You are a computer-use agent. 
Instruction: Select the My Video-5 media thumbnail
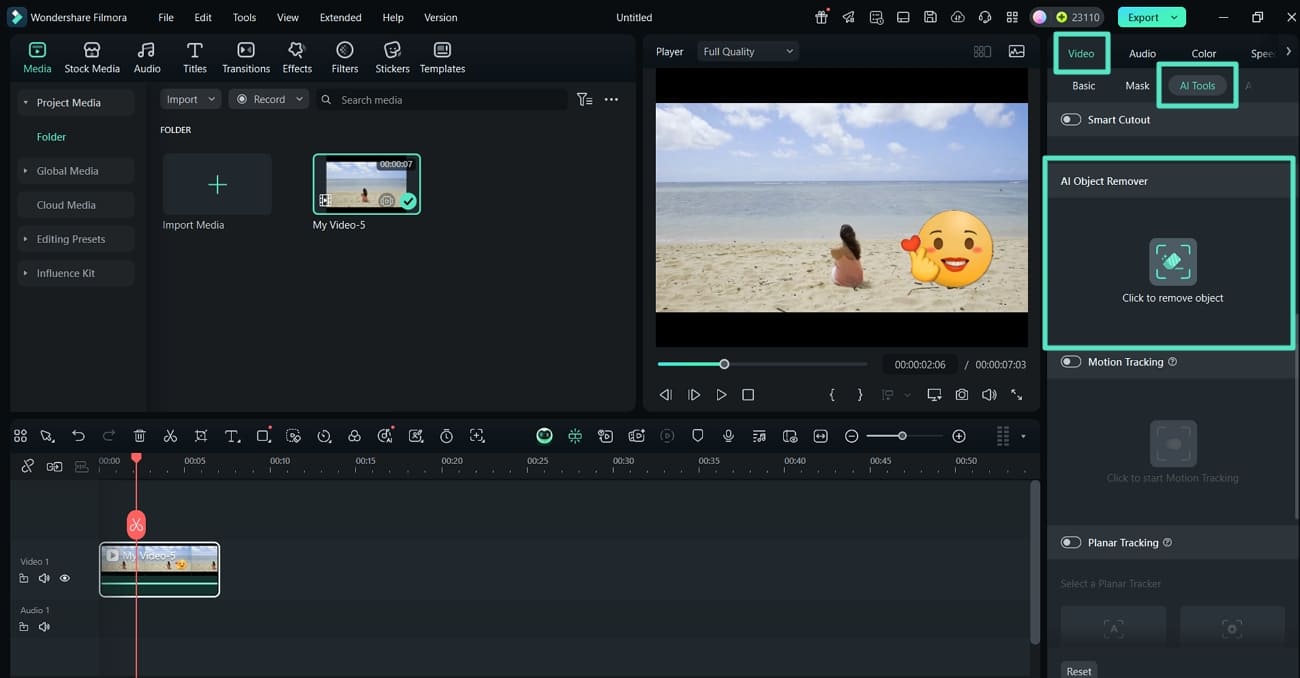(367, 184)
